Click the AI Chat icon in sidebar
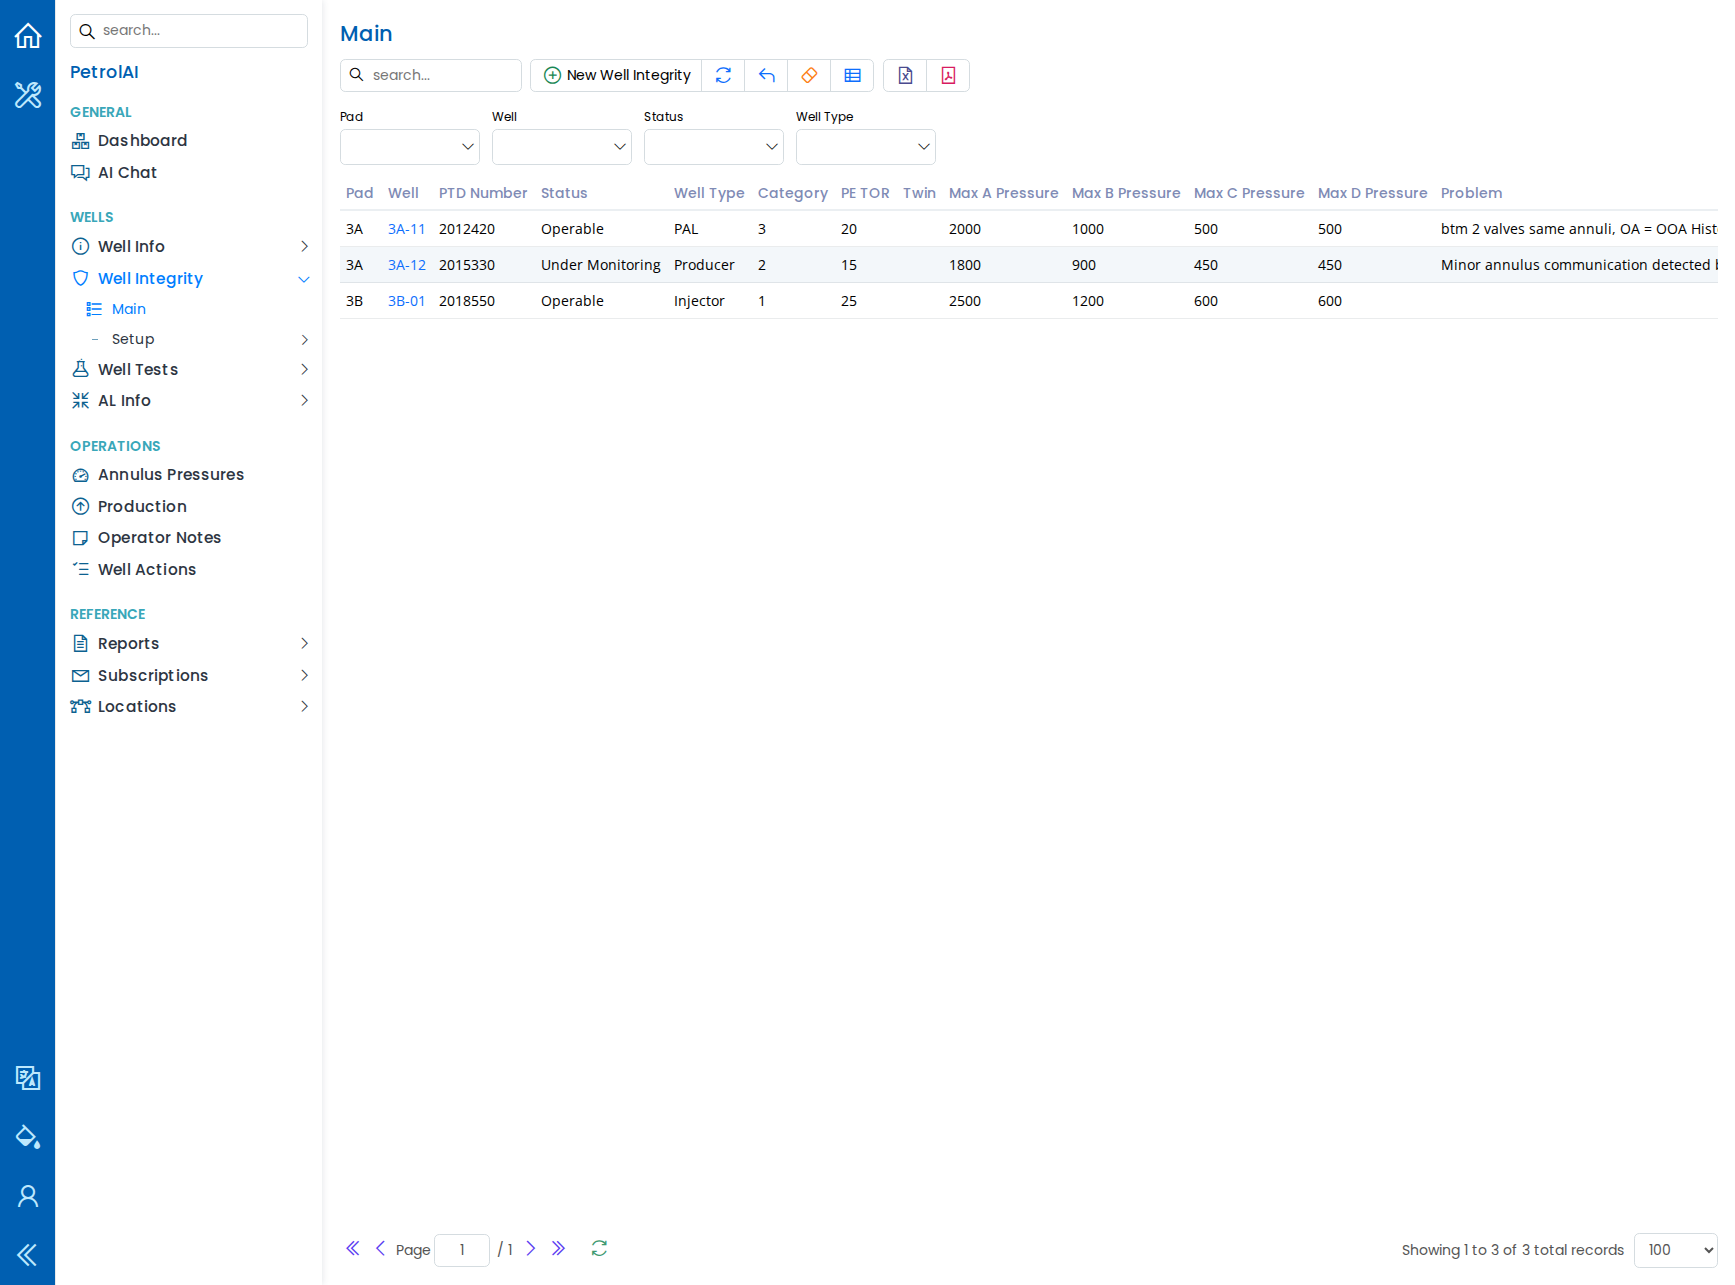The width and height of the screenshot is (1735, 1285). [81, 173]
